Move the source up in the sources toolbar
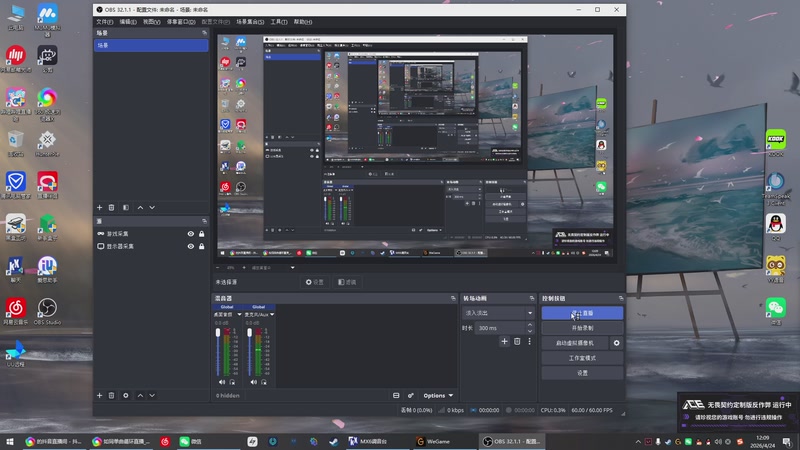The width and height of the screenshot is (800, 450). click(140, 395)
